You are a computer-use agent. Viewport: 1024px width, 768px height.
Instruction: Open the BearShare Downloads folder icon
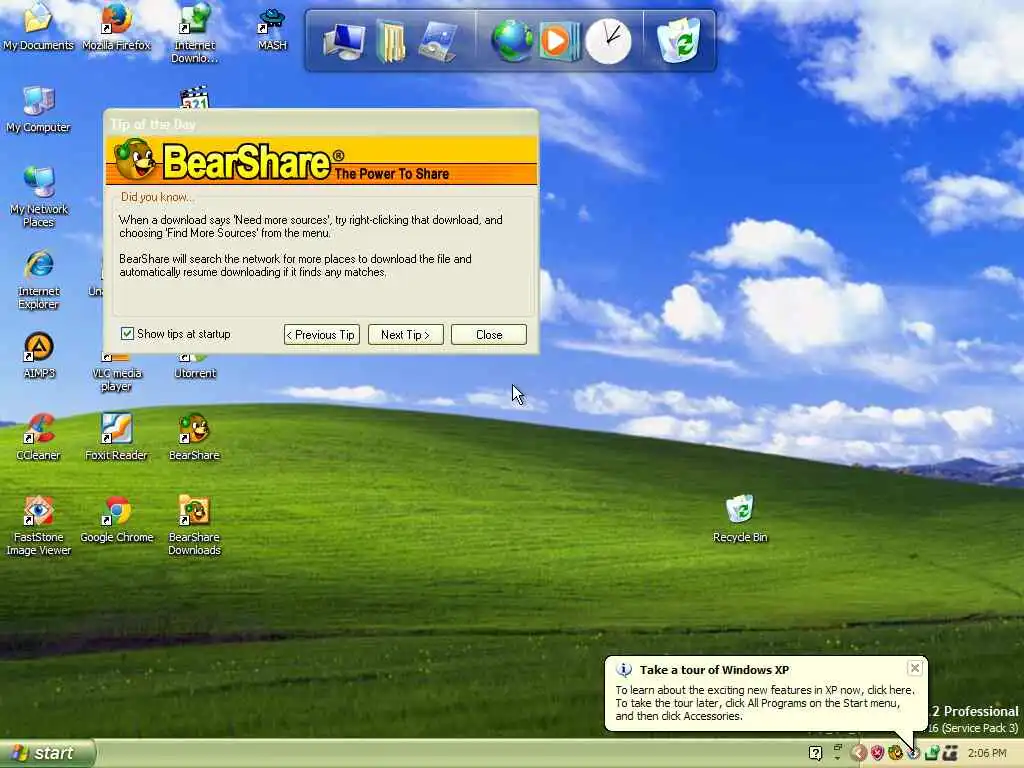194,526
